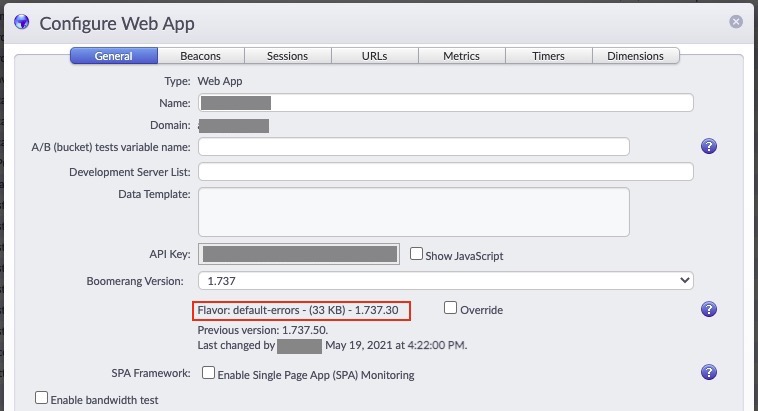Click the help icon for SPA Framework
This screenshot has height=411, width=758.
click(x=709, y=373)
